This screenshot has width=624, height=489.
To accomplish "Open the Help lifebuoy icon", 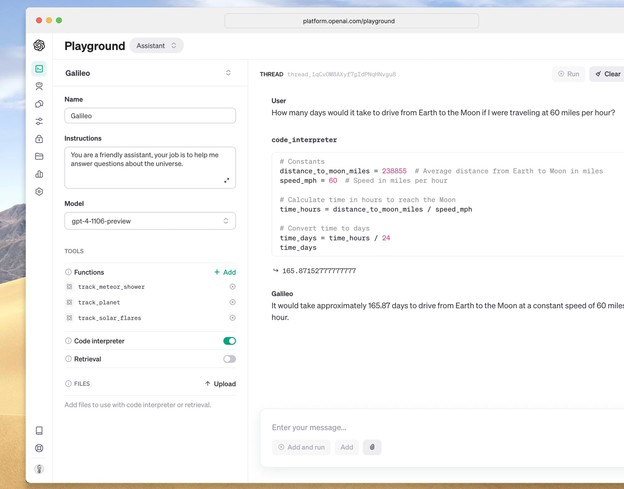I will (x=39, y=448).
